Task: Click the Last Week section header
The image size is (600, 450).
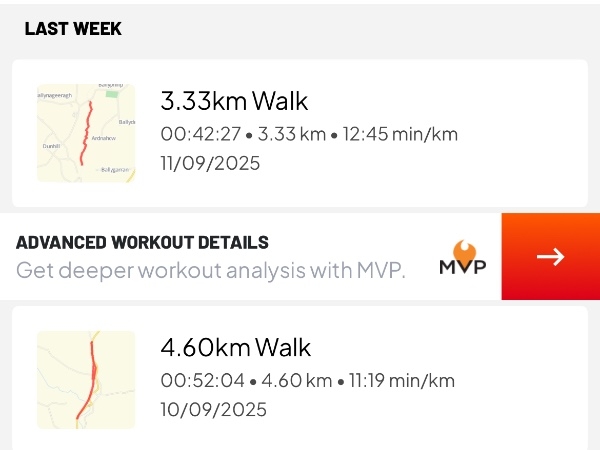Action: click(73, 29)
